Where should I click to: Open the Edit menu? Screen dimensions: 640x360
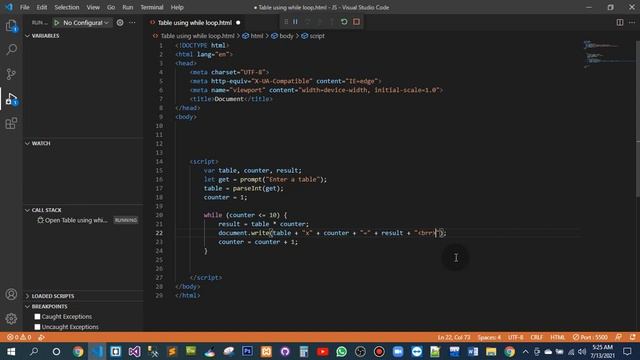[x=42, y=7]
